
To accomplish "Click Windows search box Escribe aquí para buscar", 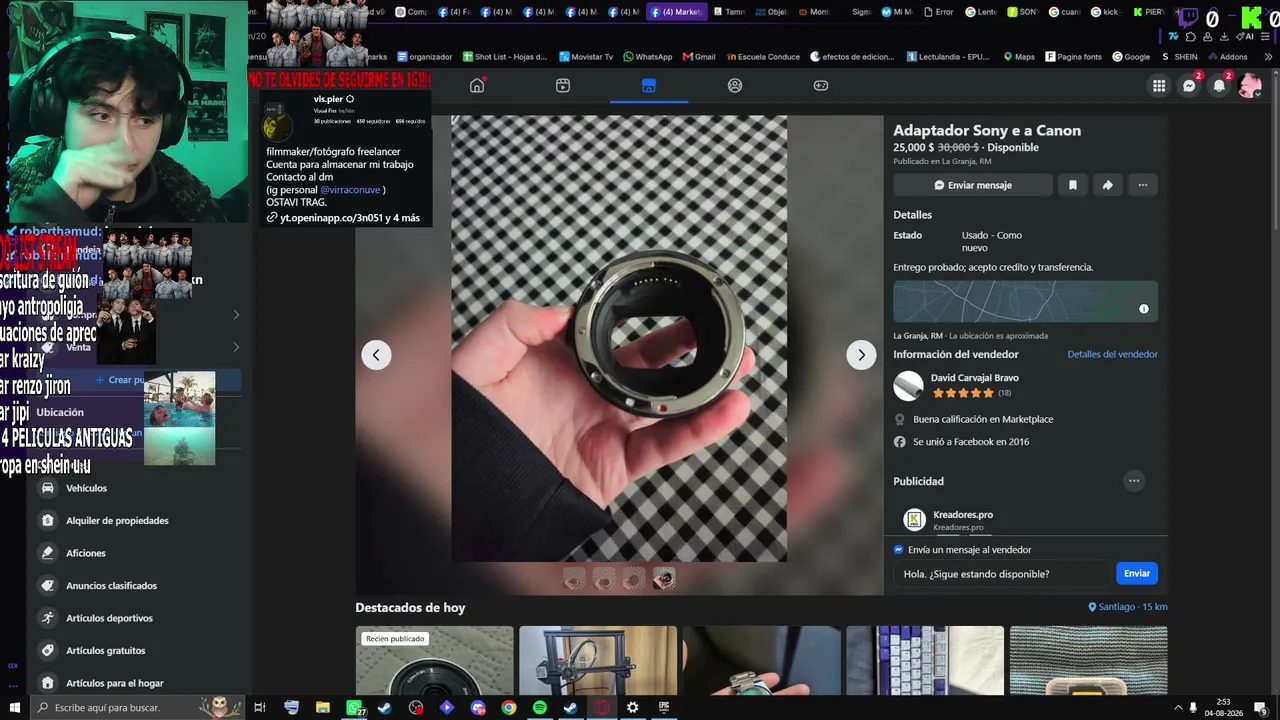I will (x=138, y=708).
